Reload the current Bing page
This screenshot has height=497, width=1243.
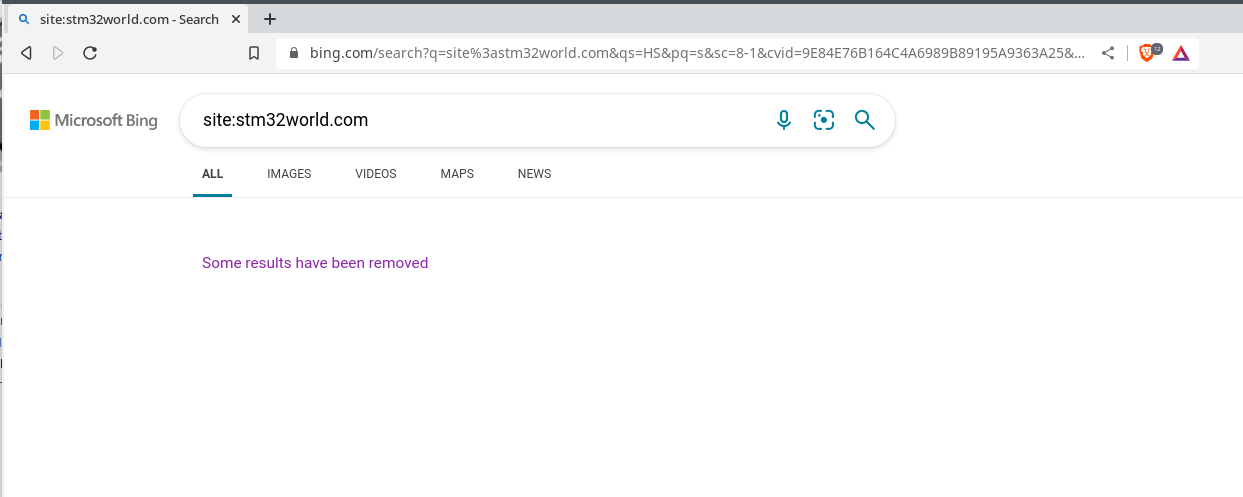pyautogui.click(x=90, y=53)
